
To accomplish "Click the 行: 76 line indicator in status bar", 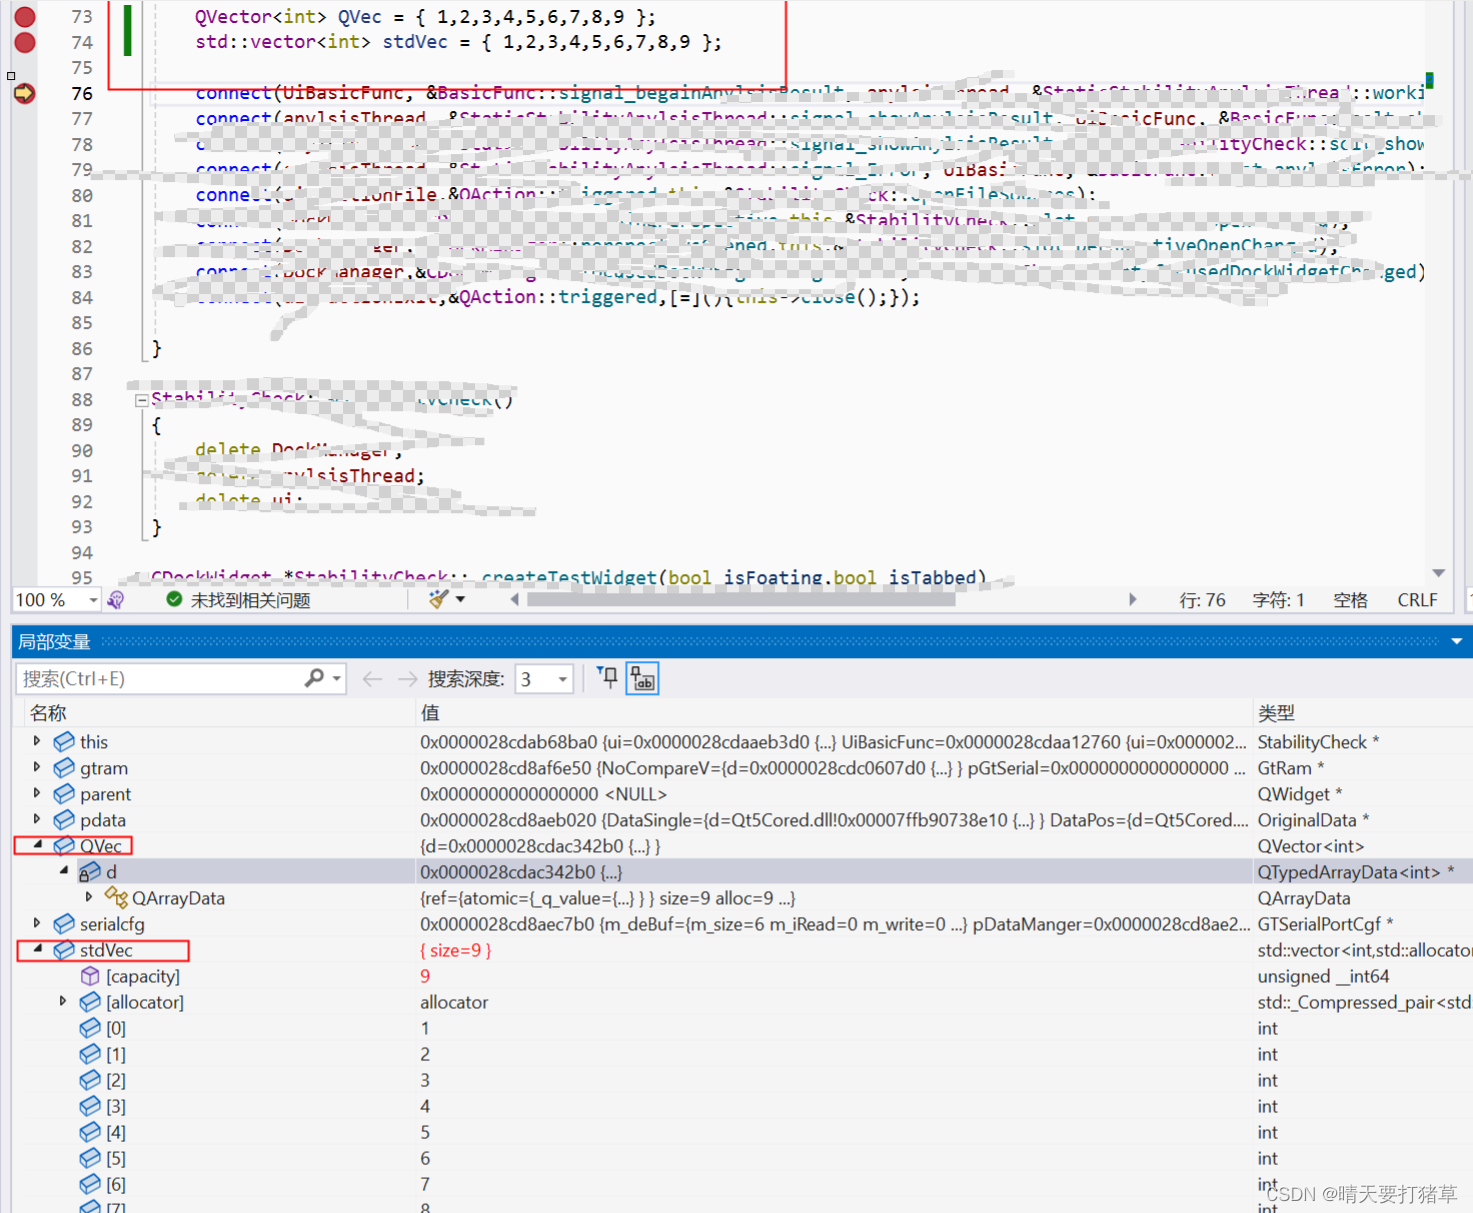I will click(1202, 599).
